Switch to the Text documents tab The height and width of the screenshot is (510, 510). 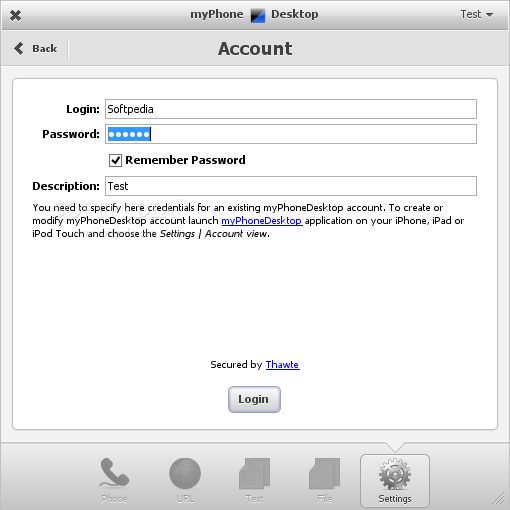[255, 480]
